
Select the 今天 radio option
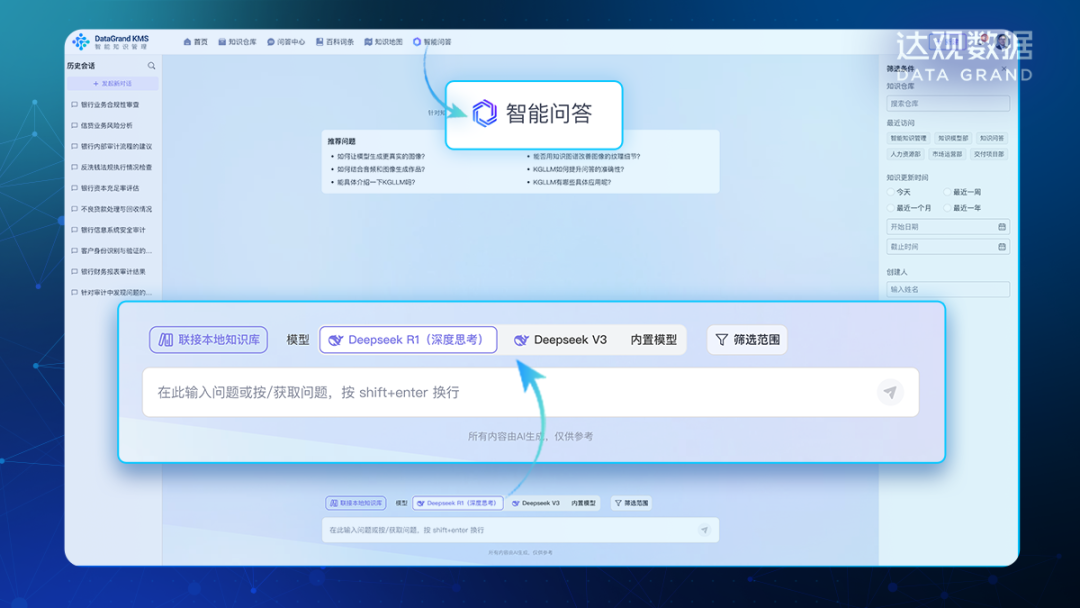click(x=891, y=192)
